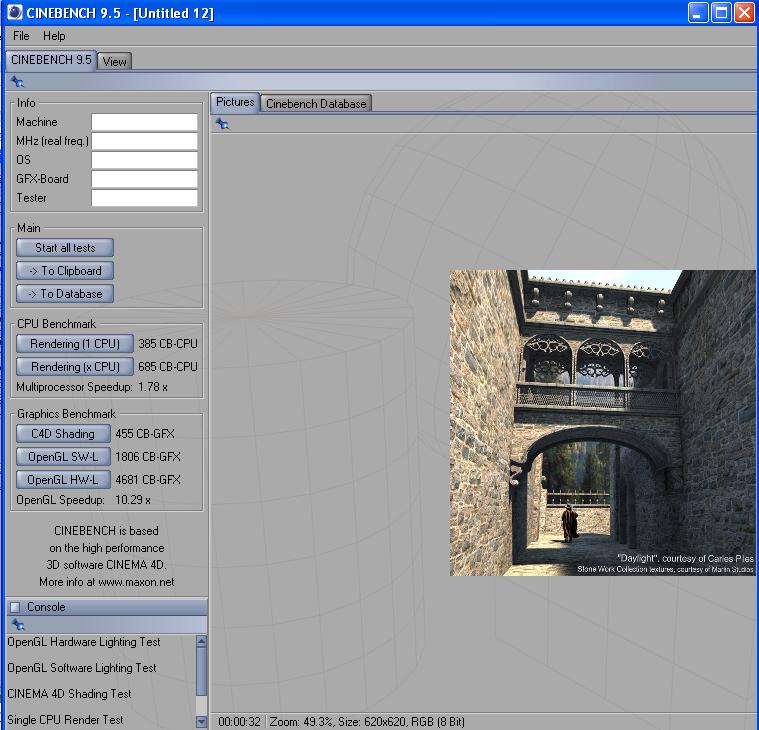Click 'OpenGL Hardware Lighting Test' console line
Image resolution: width=759 pixels, height=730 pixels.
point(84,642)
